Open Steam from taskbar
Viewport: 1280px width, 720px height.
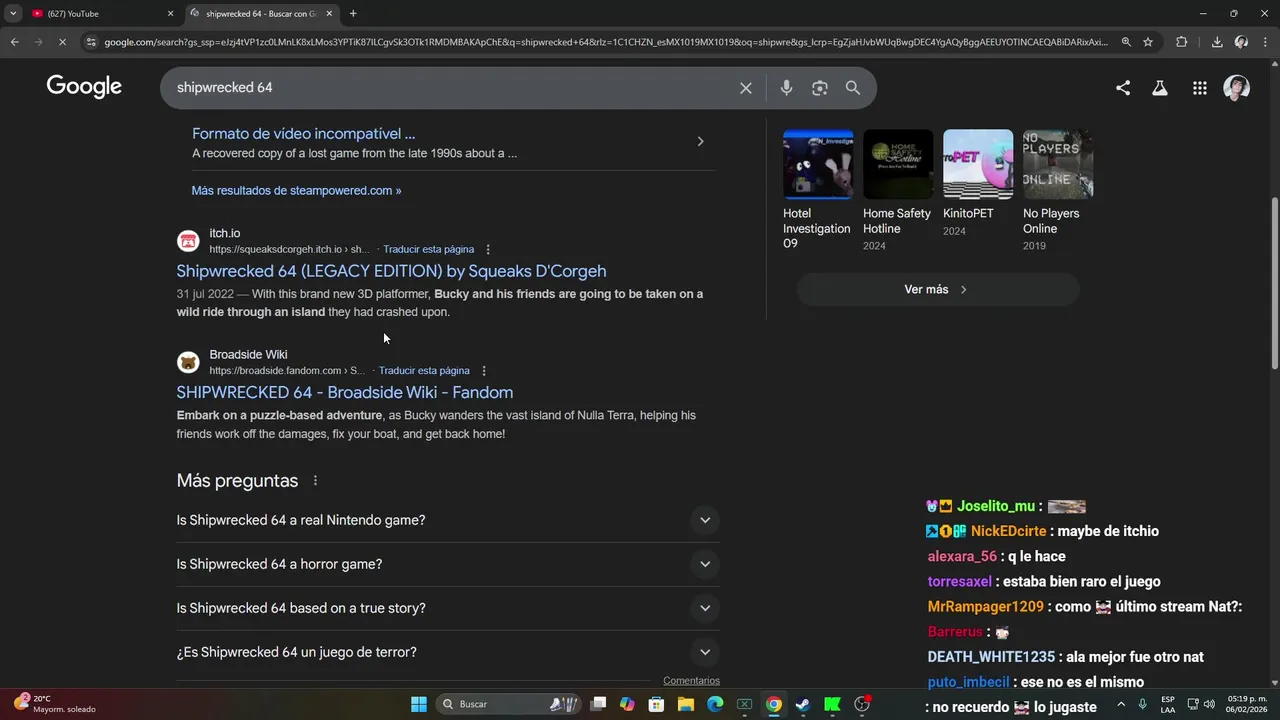tap(802, 704)
